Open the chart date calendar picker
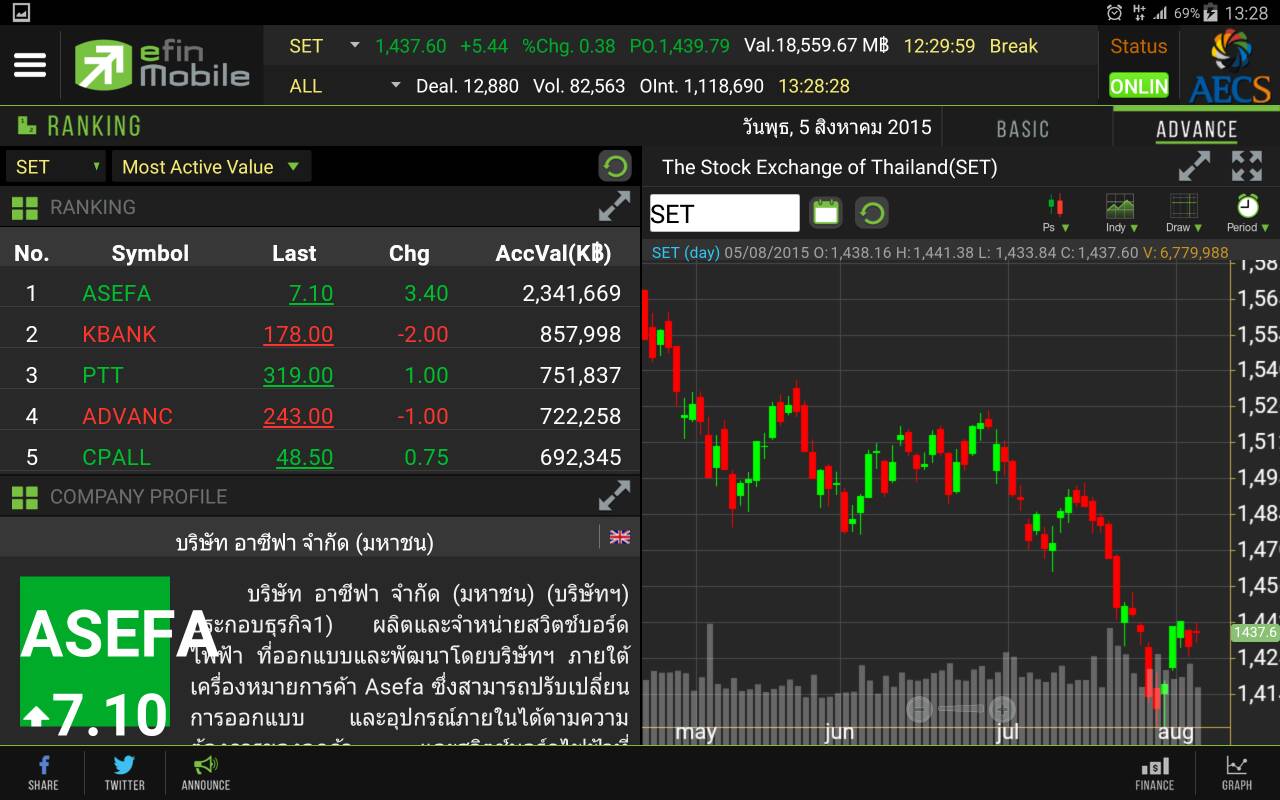1280x800 pixels. coord(826,212)
